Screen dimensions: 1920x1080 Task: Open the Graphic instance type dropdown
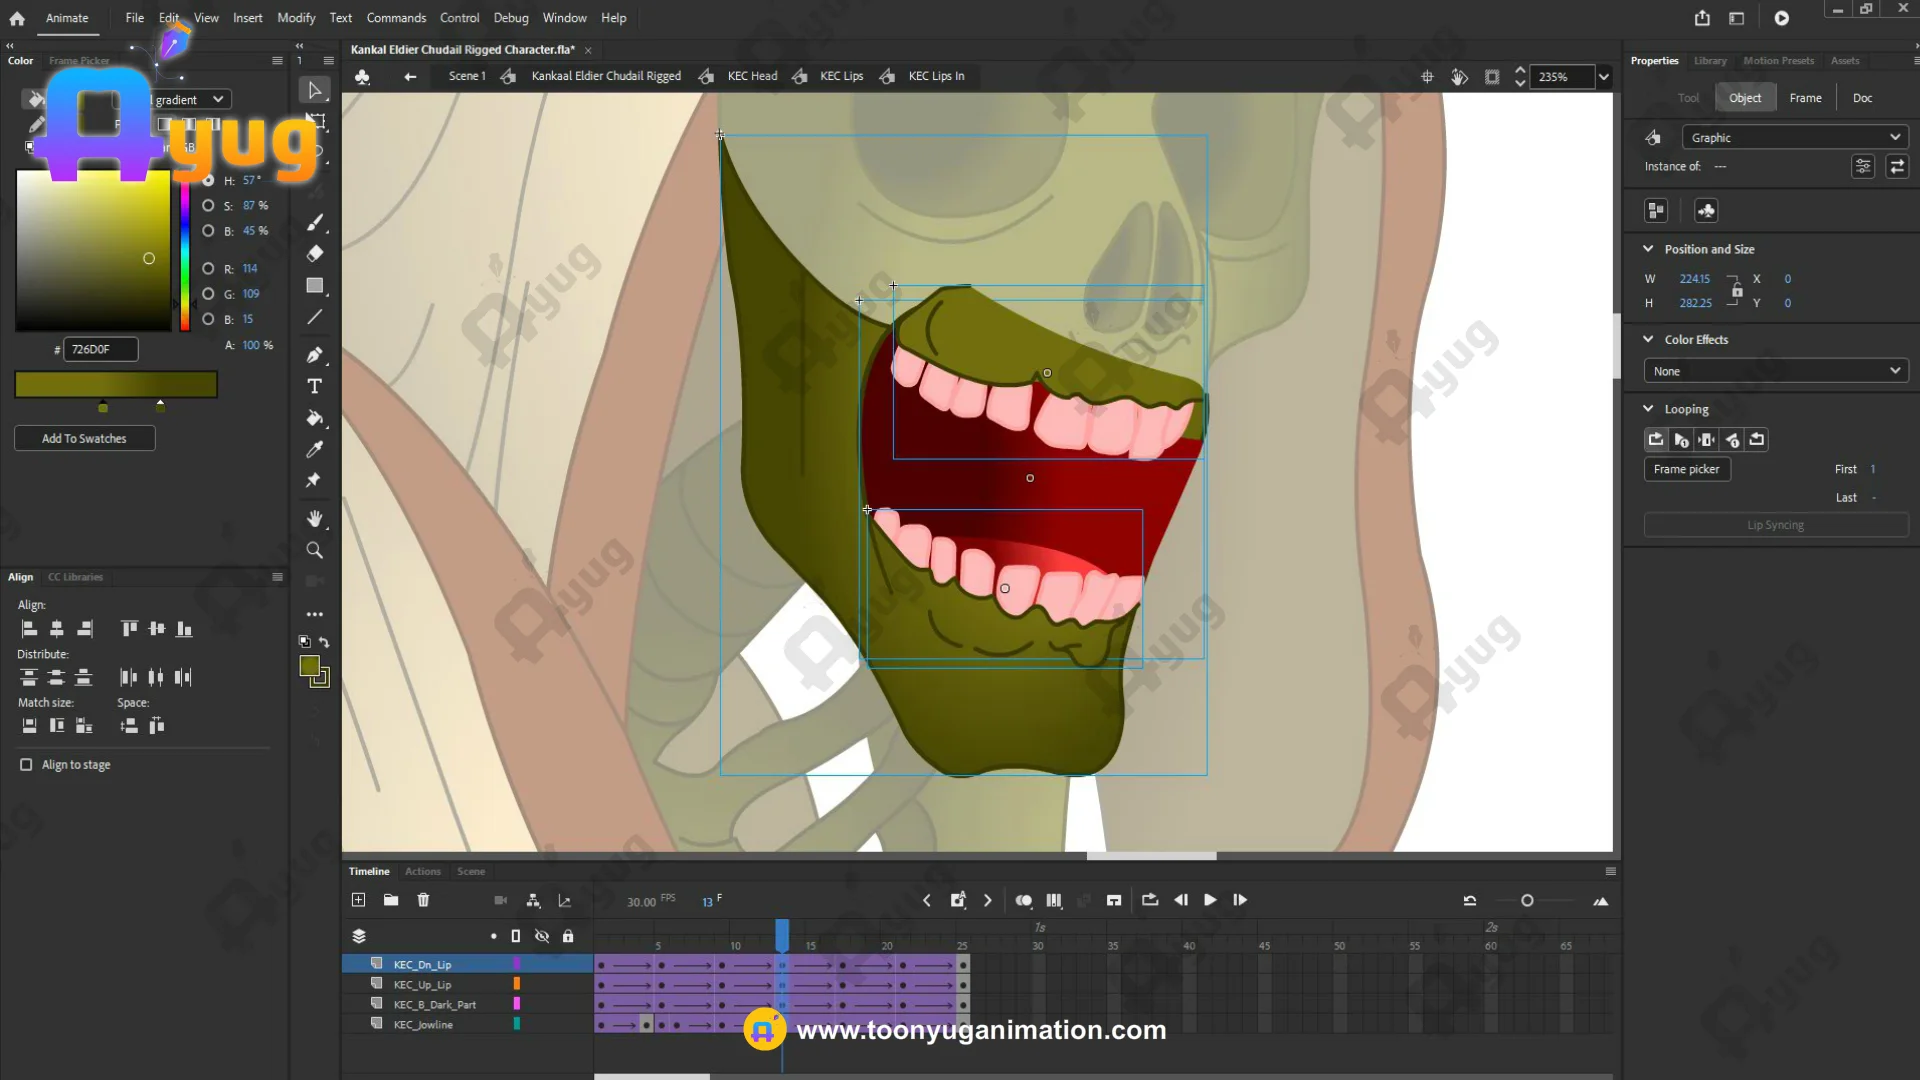[x=1795, y=138]
